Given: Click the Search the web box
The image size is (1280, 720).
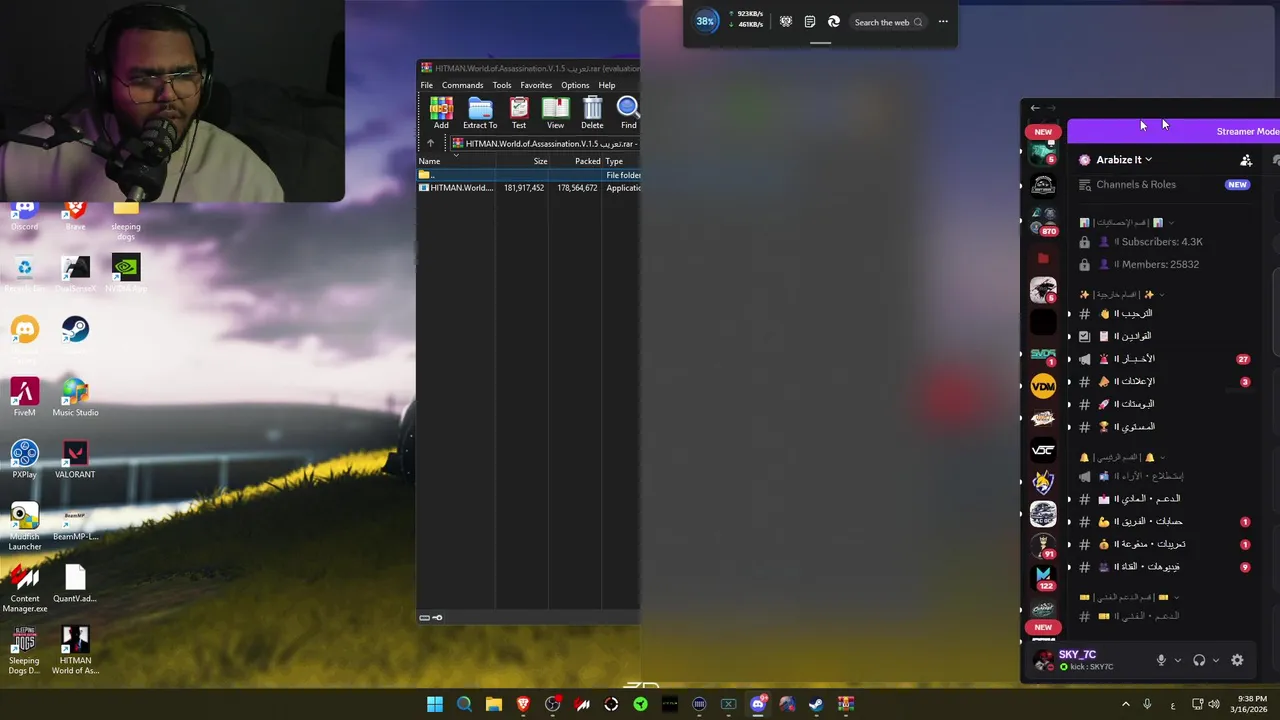Looking at the screenshot, I should click(x=888, y=22).
